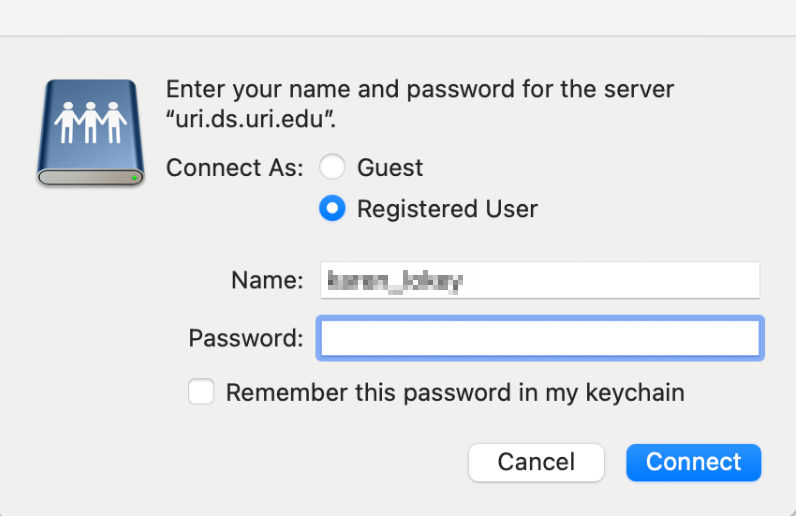This screenshot has height=516, width=796.
Task: Click the "Remember this password in my keychain" label
Action: (x=455, y=393)
